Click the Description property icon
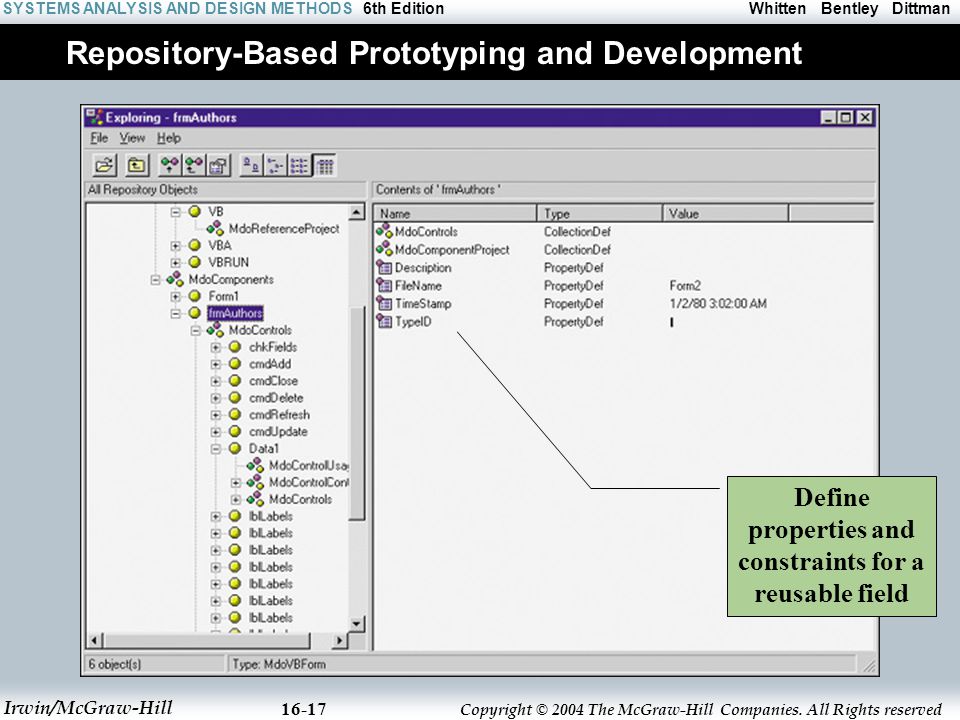 [384, 268]
